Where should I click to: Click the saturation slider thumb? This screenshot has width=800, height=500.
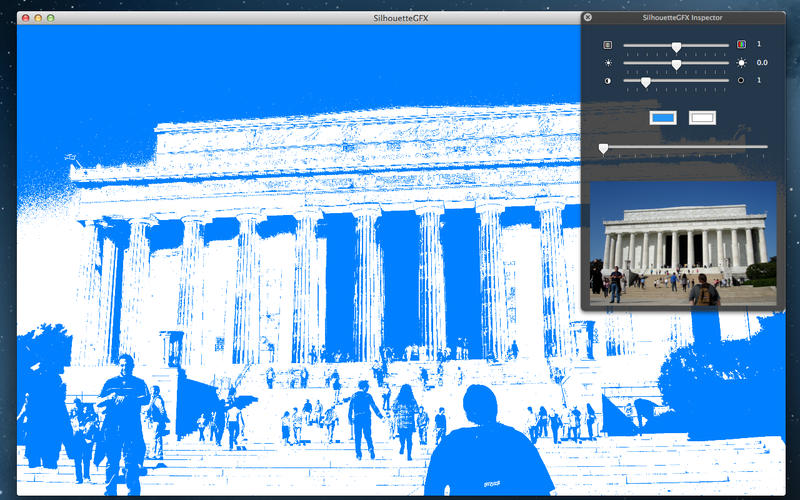(x=676, y=46)
